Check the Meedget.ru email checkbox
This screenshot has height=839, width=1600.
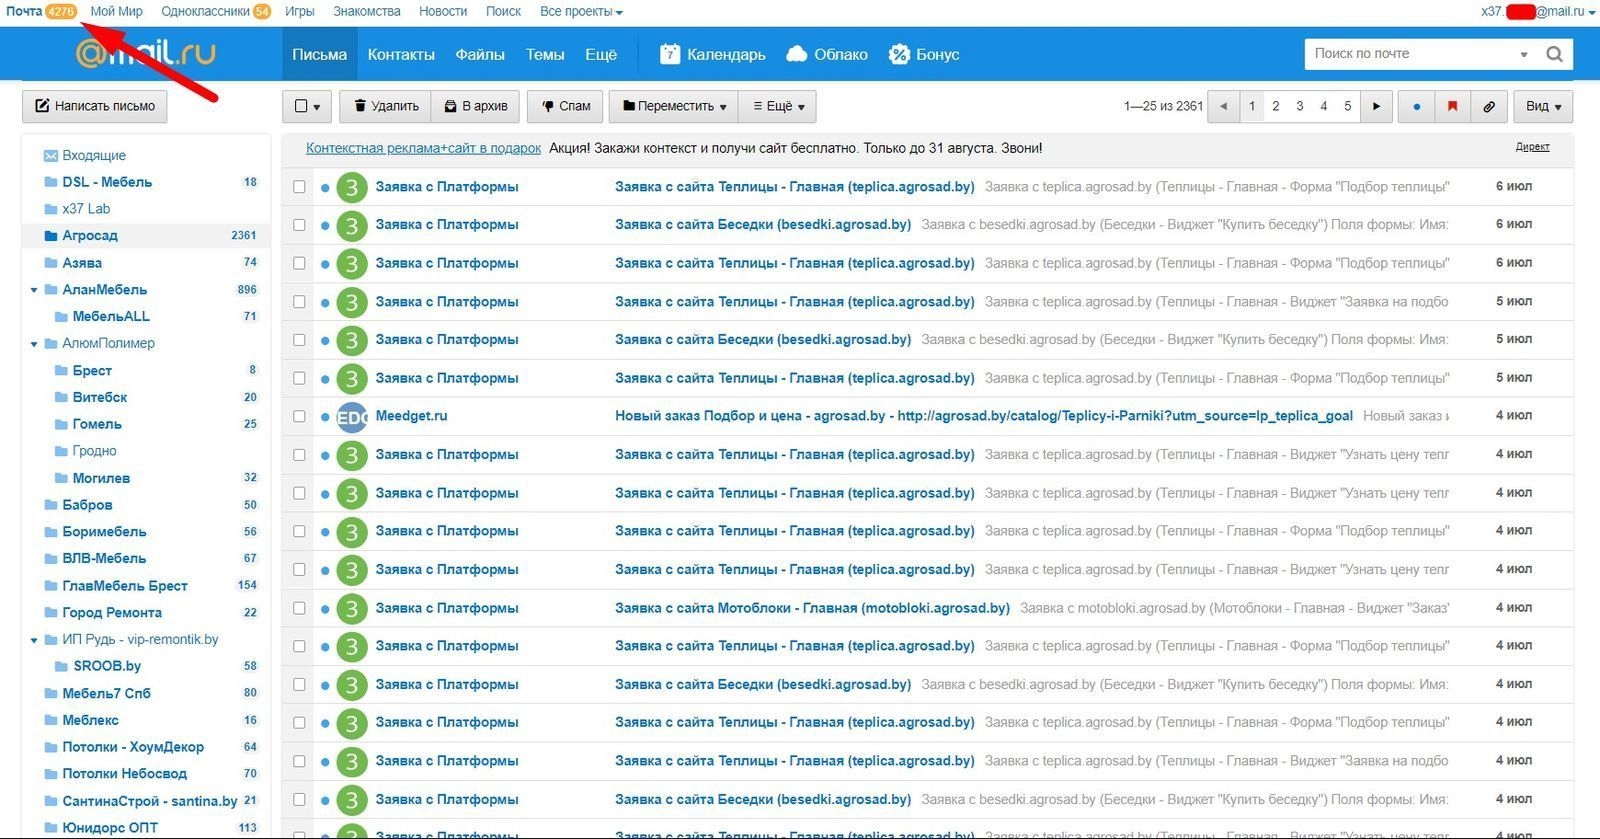click(299, 417)
